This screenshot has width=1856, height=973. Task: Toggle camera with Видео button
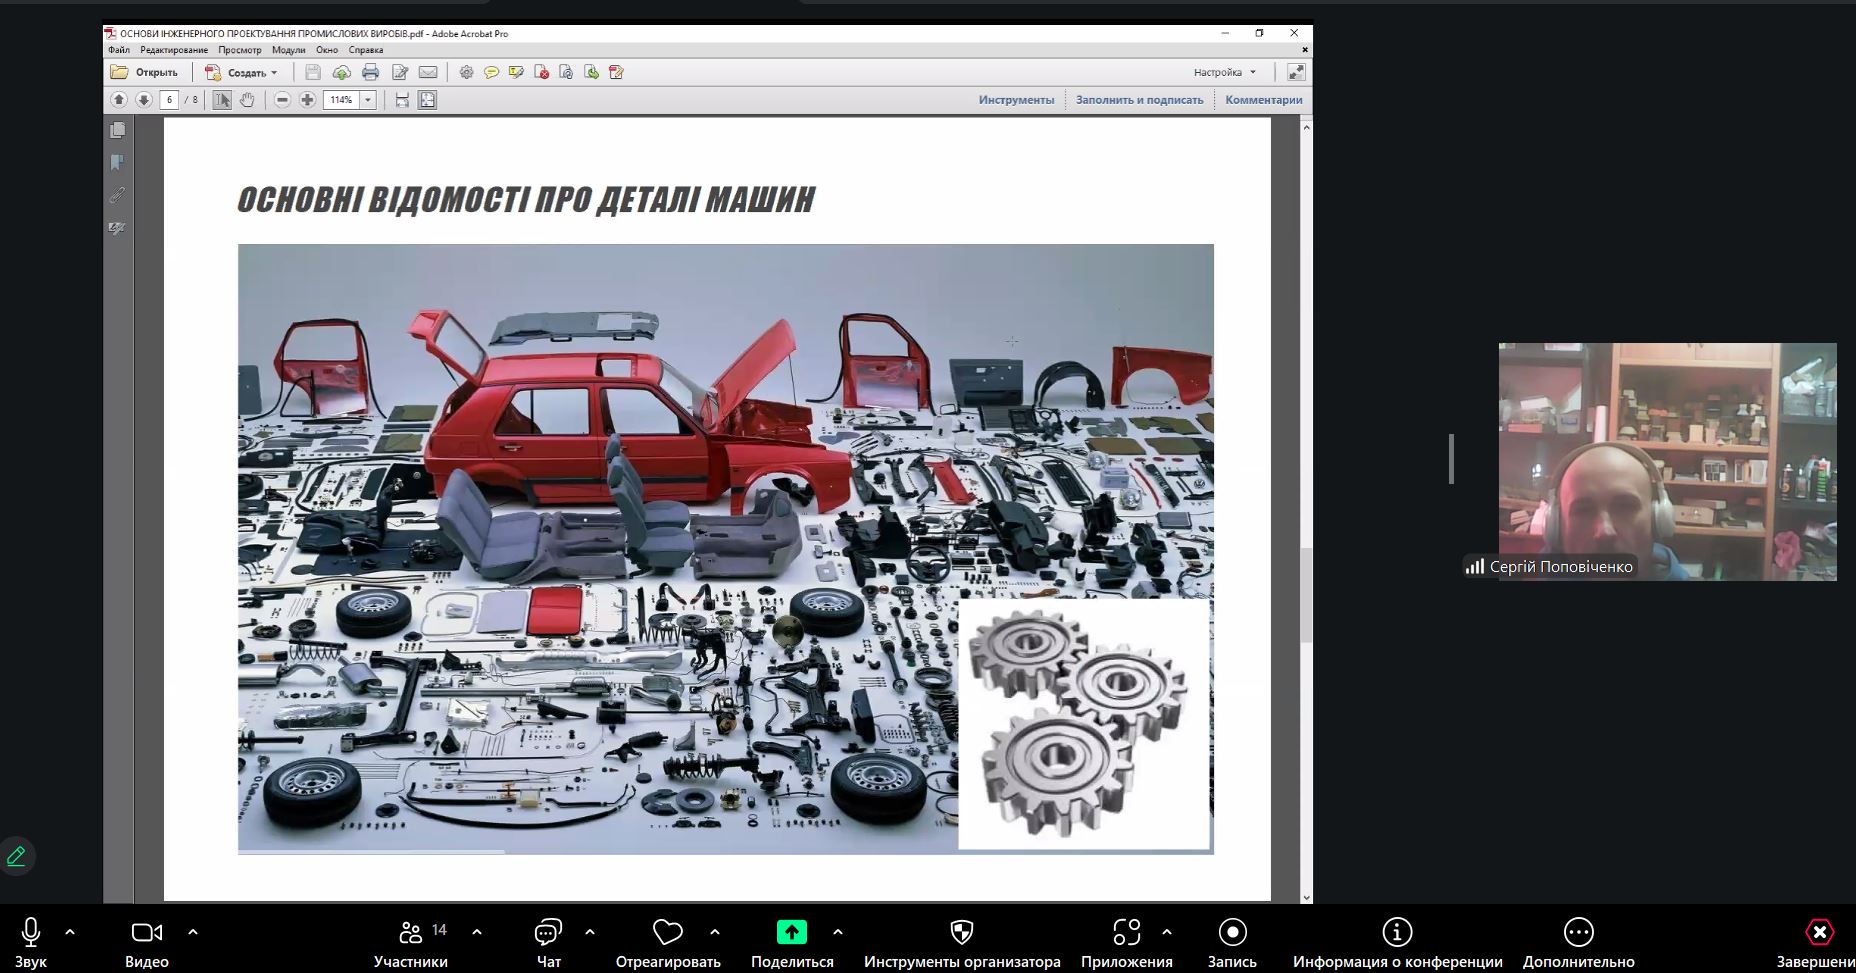pos(146,942)
